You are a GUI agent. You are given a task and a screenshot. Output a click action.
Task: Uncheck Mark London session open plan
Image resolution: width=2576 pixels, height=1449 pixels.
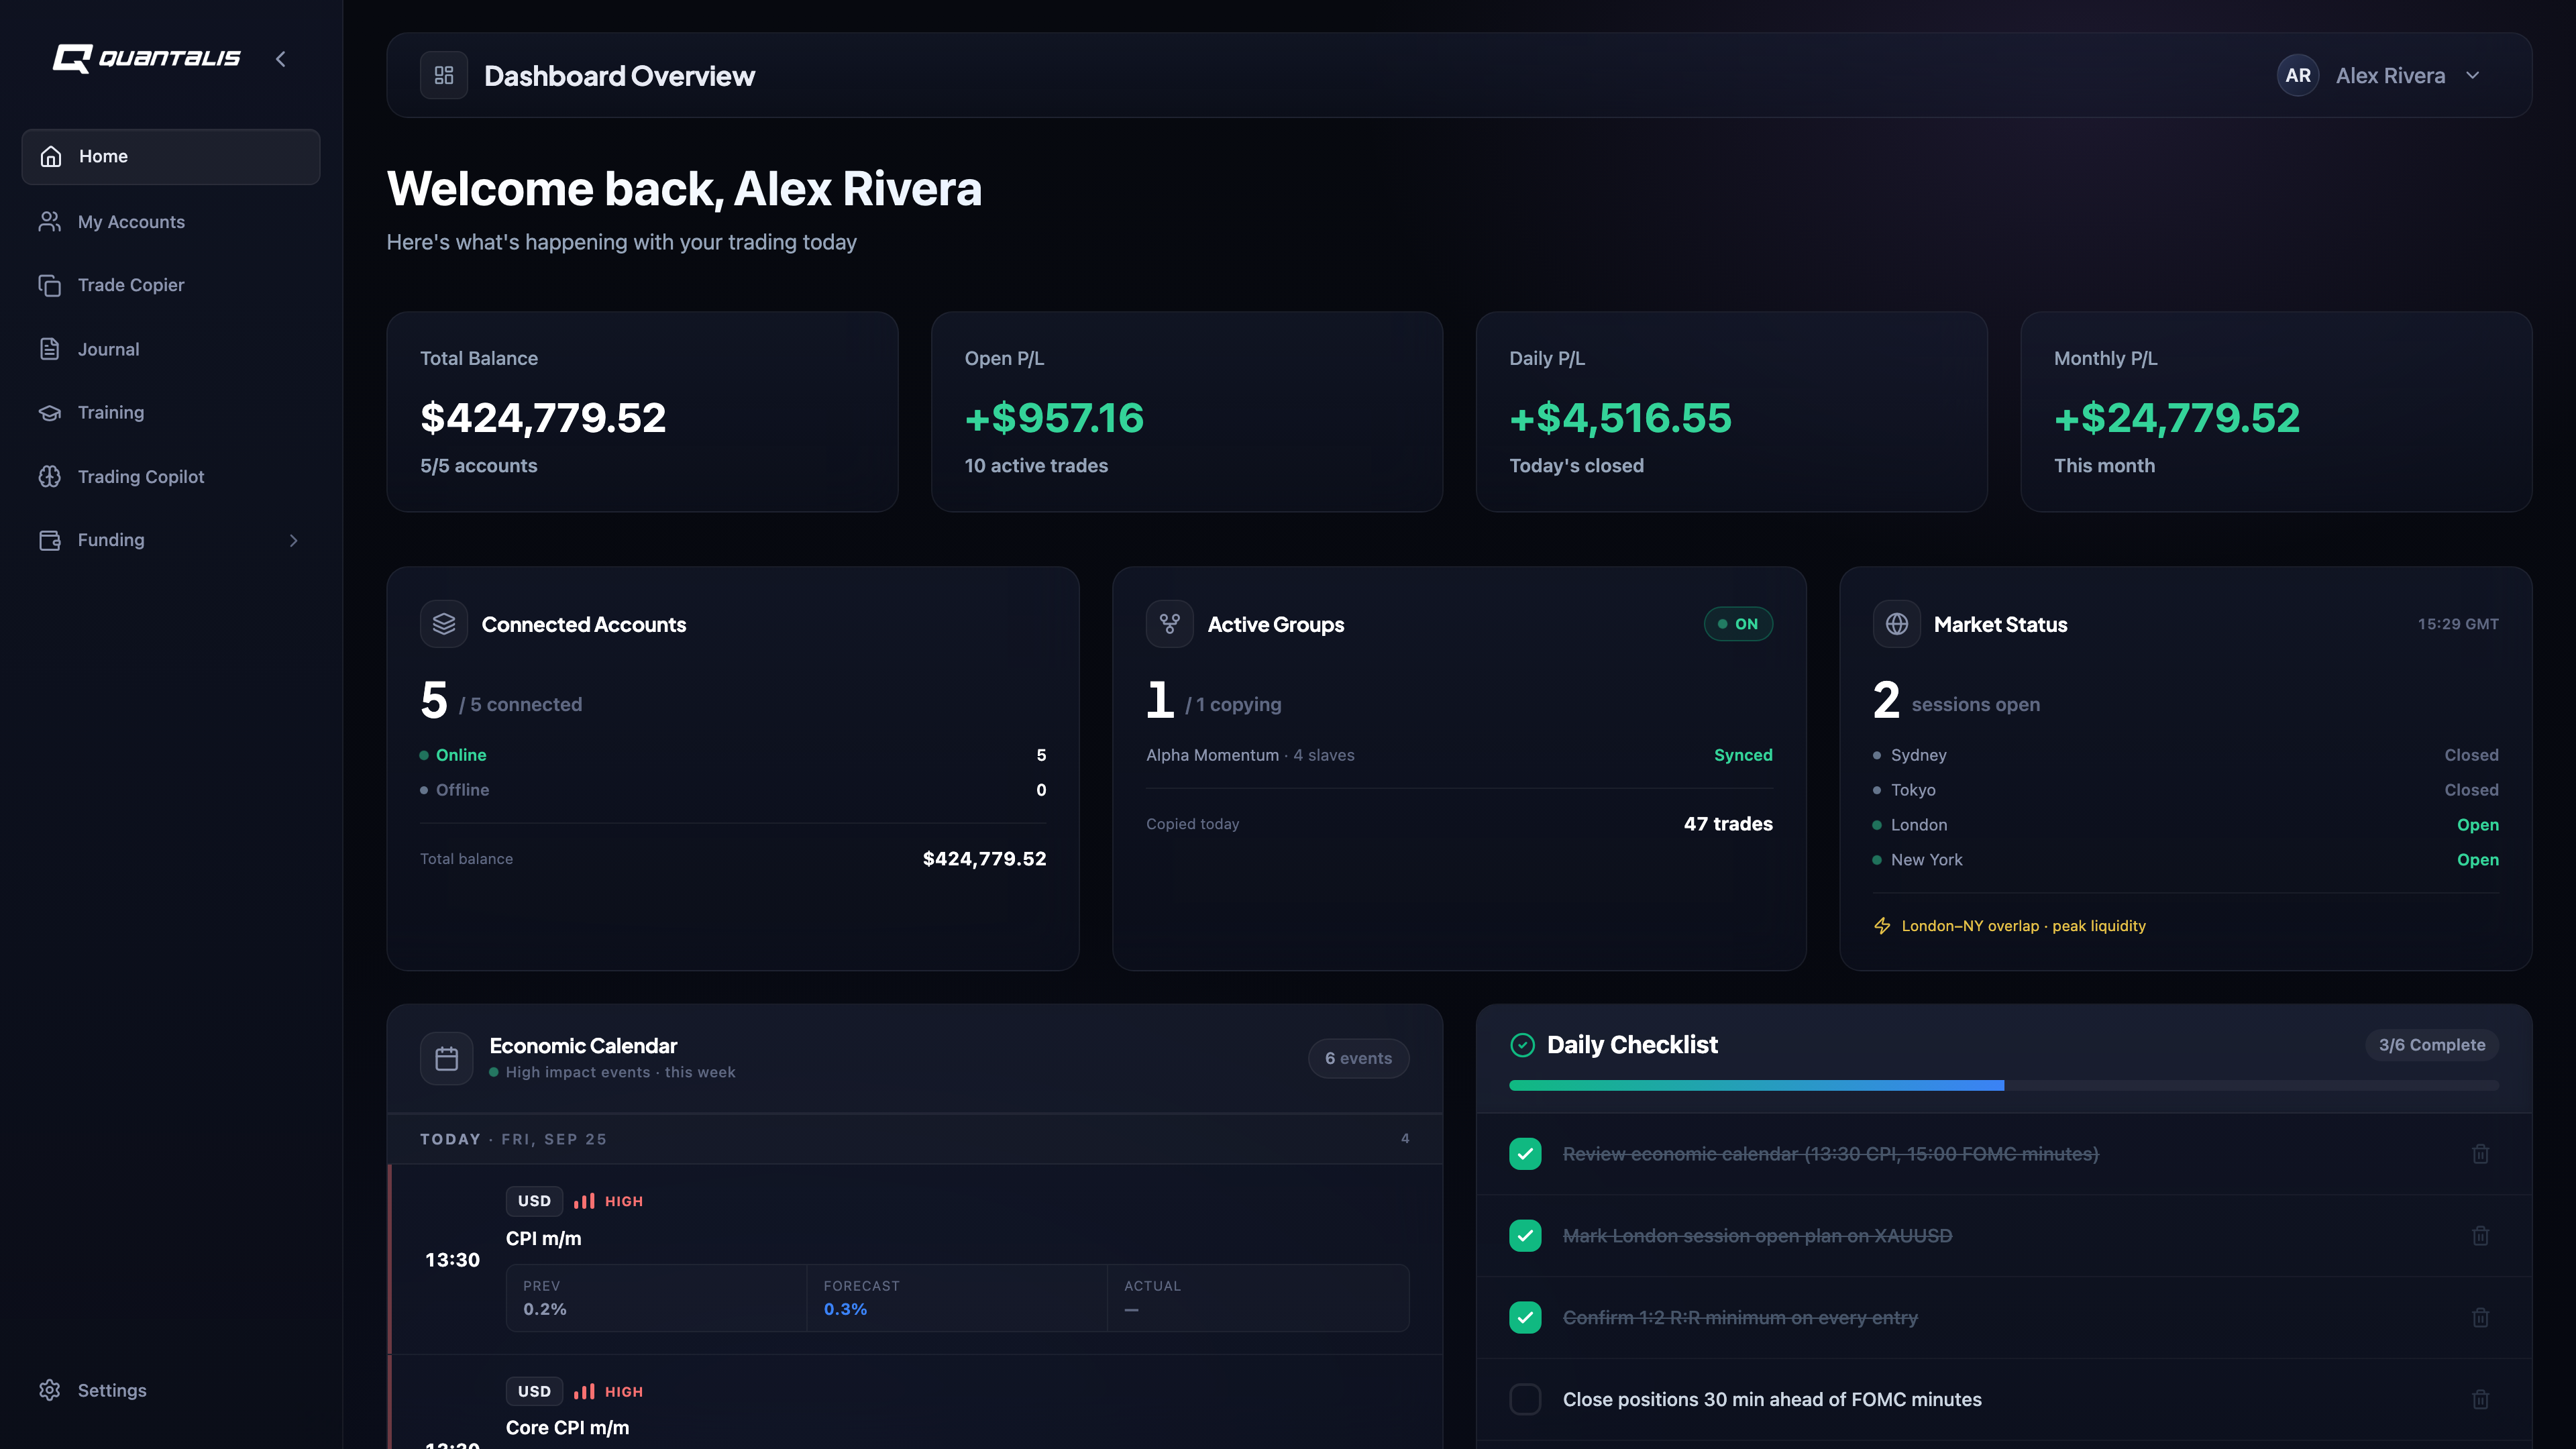coord(1525,1236)
